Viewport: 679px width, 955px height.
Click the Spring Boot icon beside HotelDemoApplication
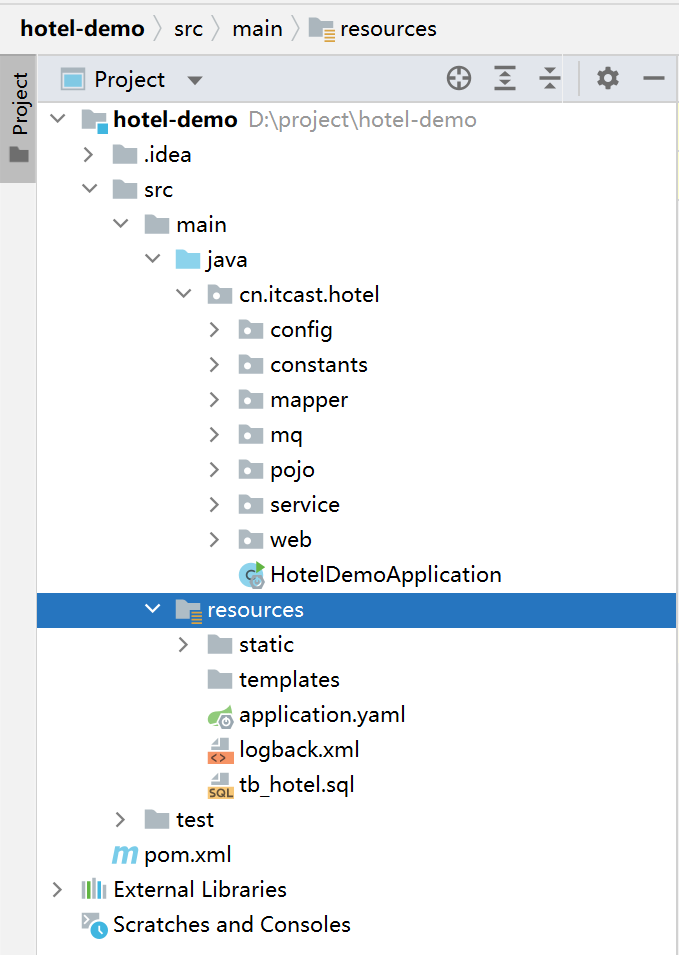tap(251, 574)
